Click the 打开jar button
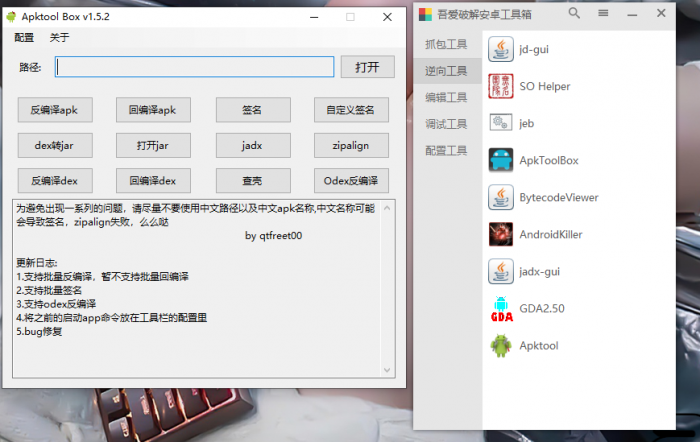 [x=153, y=145]
